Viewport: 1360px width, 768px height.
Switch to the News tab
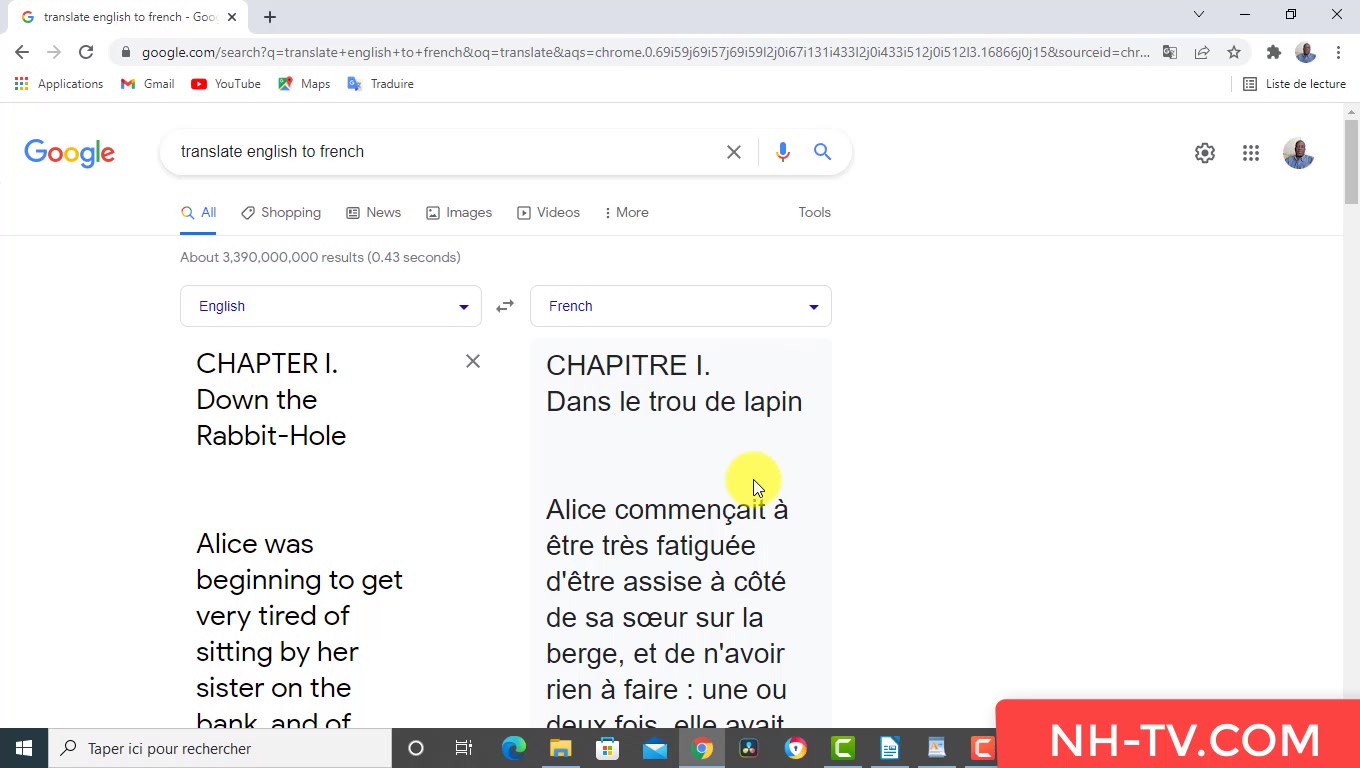tap(374, 213)
